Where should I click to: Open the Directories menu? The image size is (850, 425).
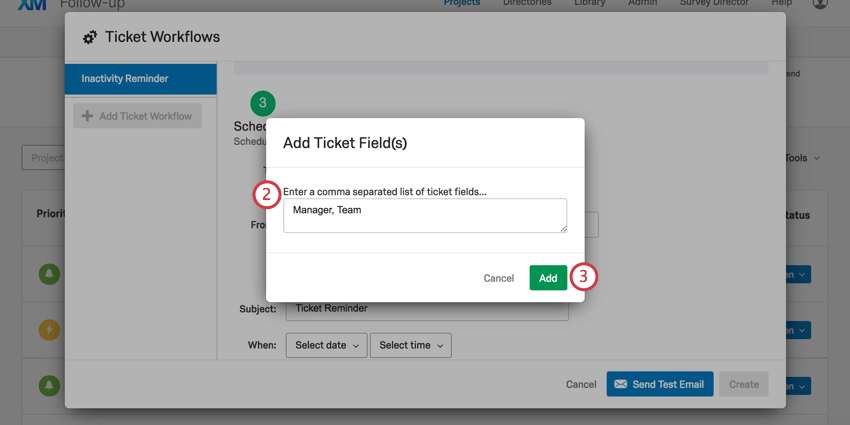click(x=527, y=3)
